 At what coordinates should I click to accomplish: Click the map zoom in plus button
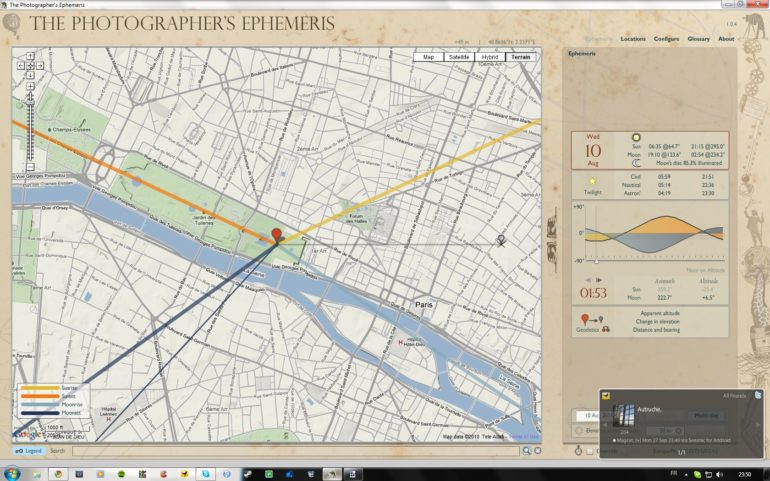(x=31, y=87)
